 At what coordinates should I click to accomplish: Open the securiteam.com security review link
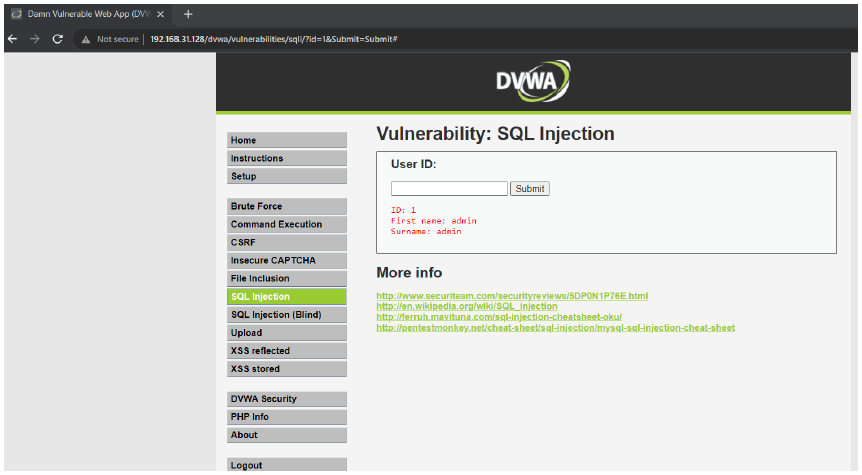tap(512, 296)
